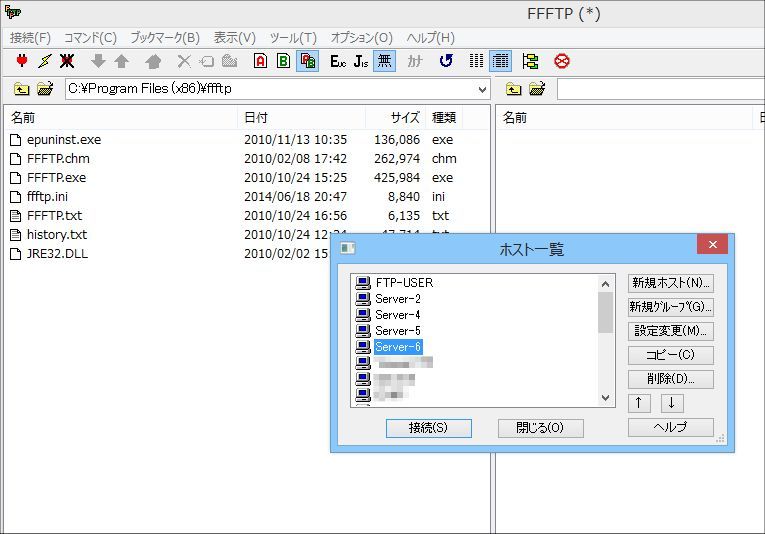Expand the local path dropdown

[x=482, y=89]
